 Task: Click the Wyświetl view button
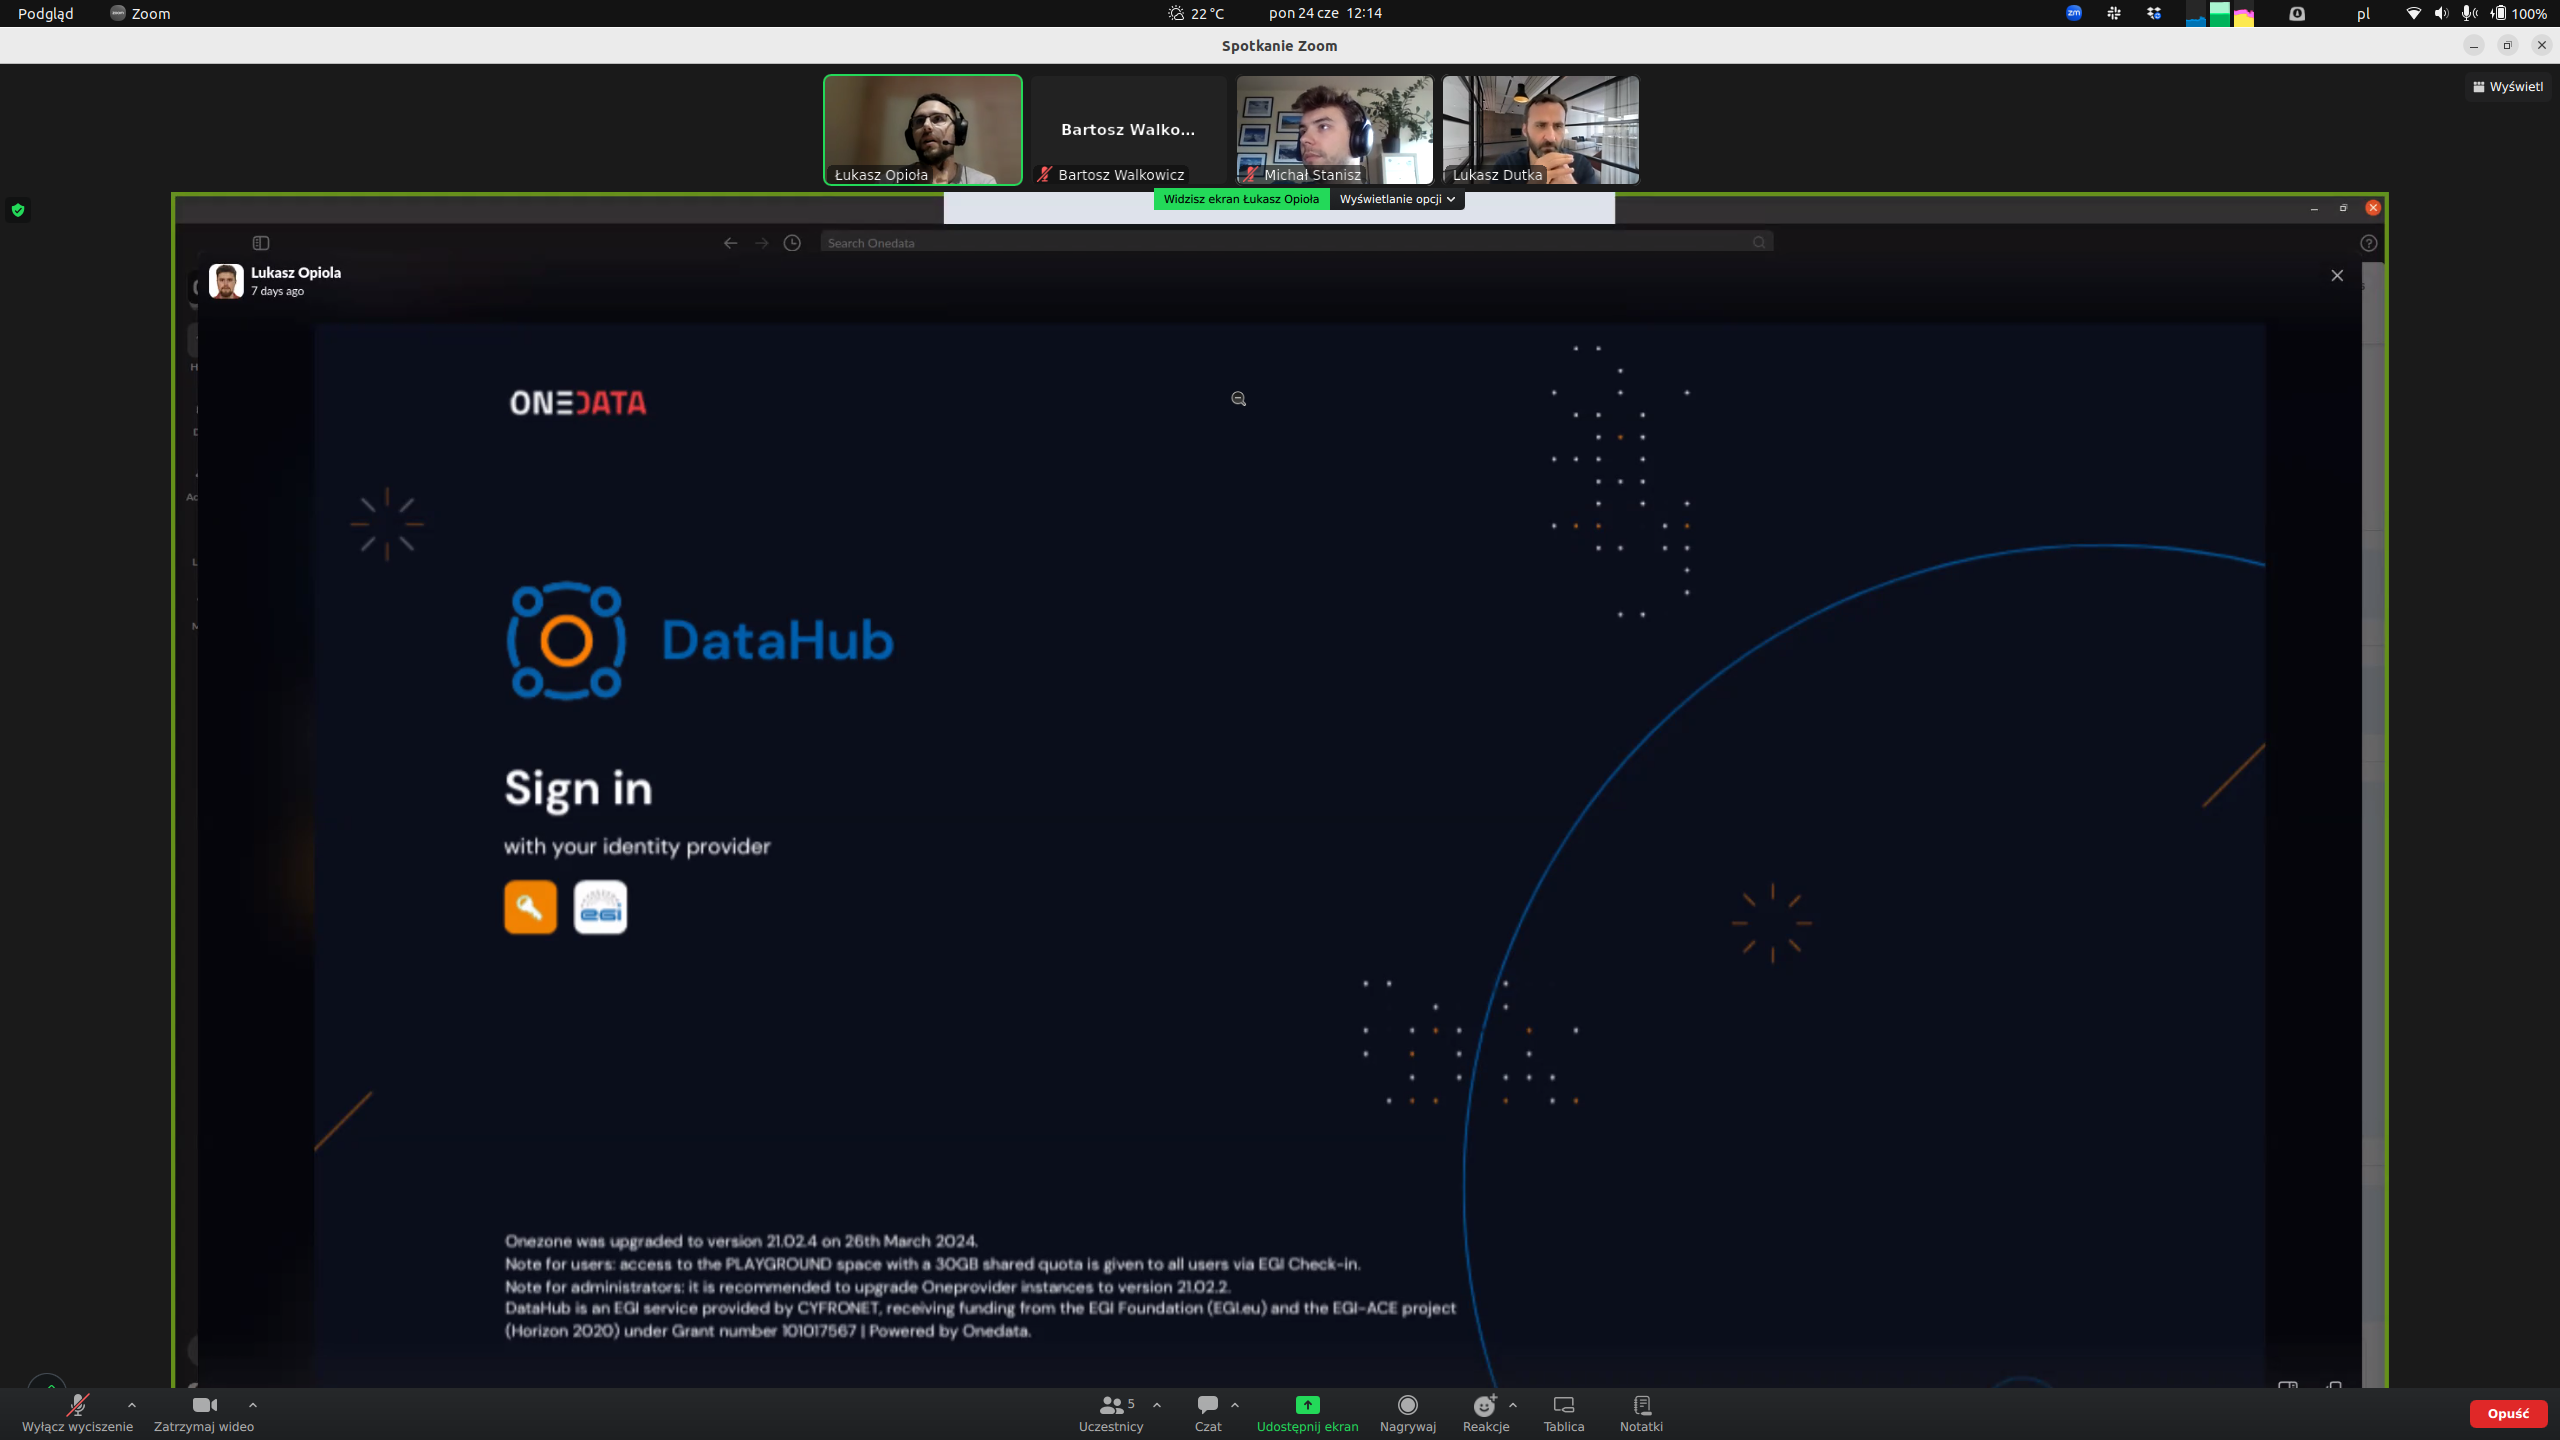(x=2508, y=87)
